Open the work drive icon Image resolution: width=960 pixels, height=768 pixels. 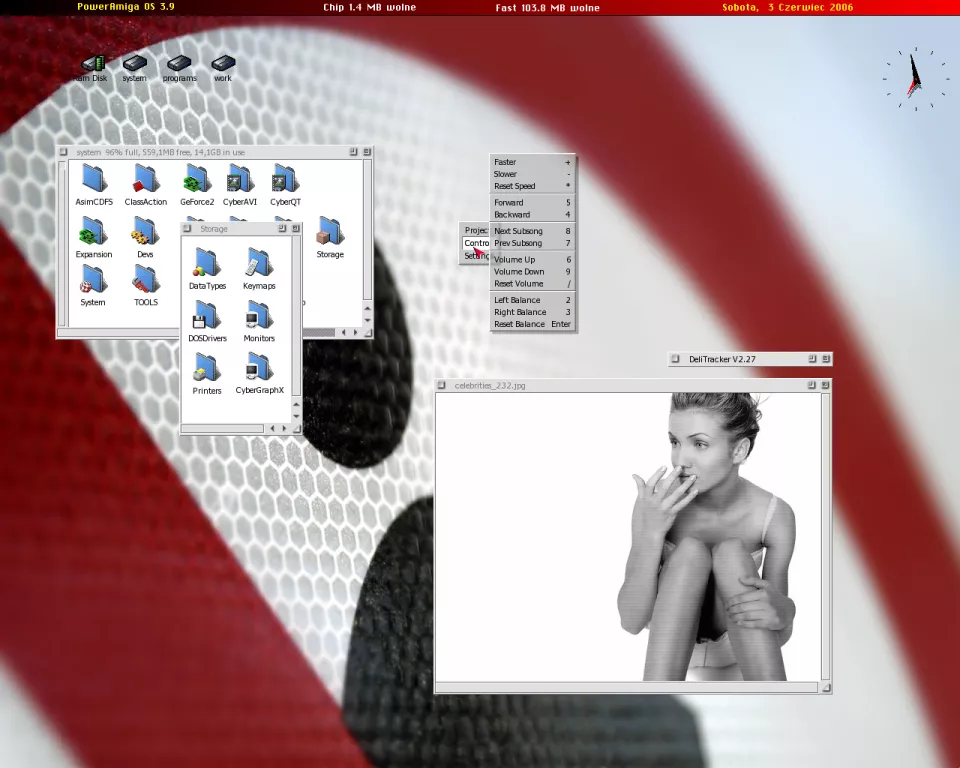click(222, 66)
